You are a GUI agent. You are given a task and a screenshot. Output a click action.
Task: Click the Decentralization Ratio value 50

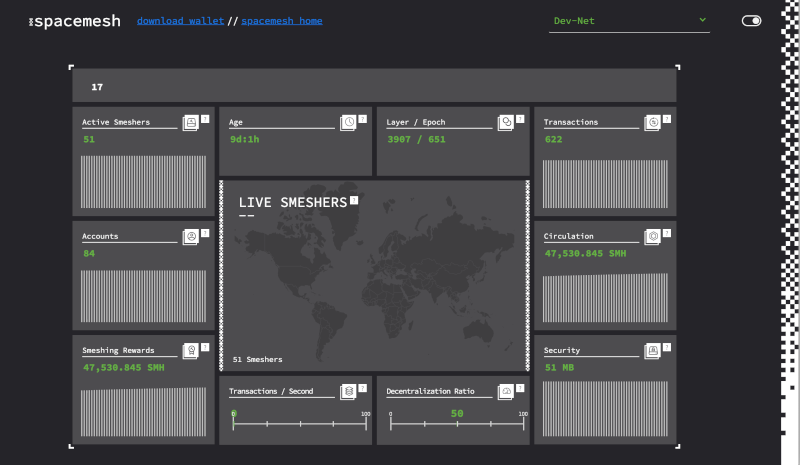457,413
